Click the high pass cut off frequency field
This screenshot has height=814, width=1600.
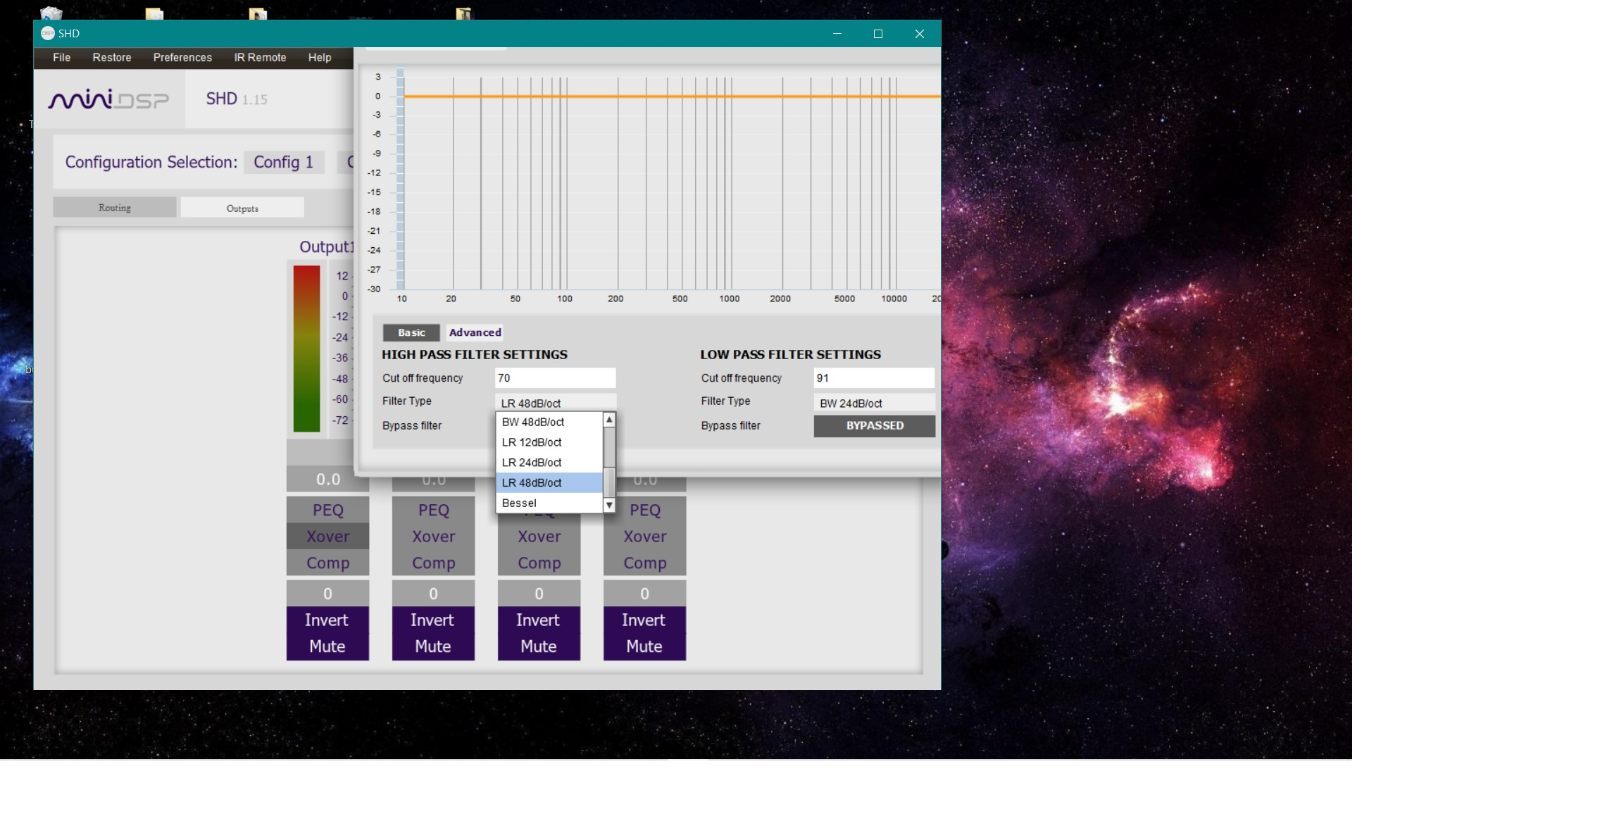pos(555,378)
